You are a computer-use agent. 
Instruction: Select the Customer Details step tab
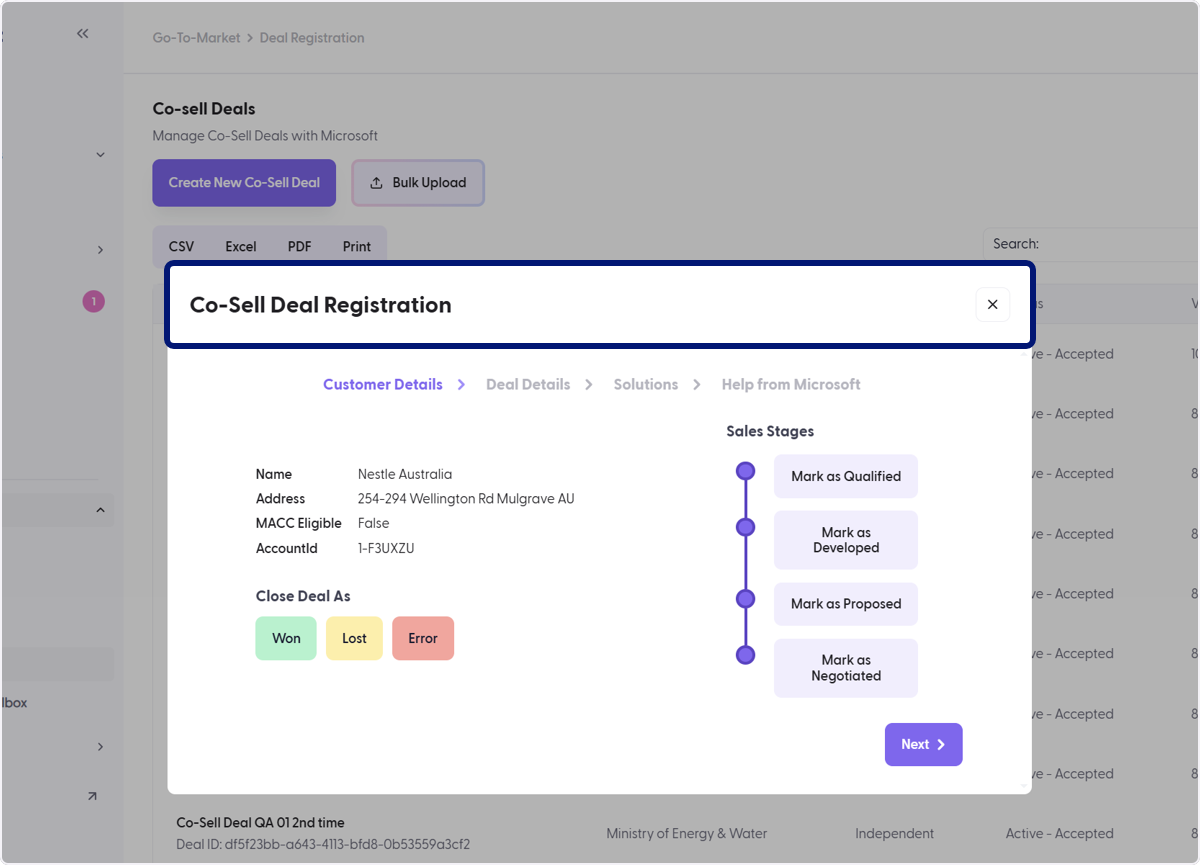pos(382,384)
